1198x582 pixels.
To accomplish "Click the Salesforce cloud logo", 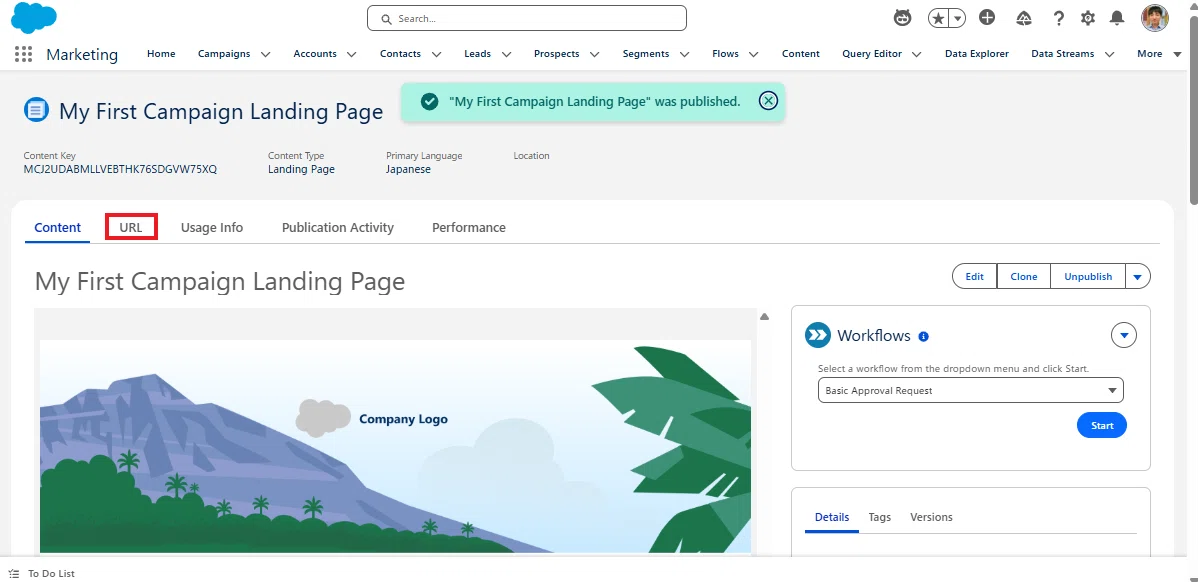I will tap(34, 18).
